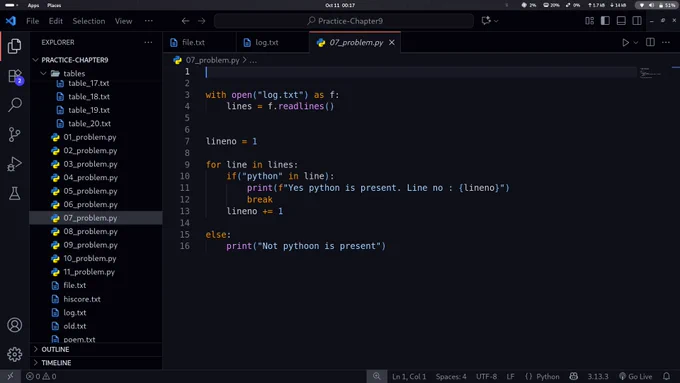The image size is (680, 383).
Task: Click the zoom magnifier status item
Action: point(376,376)
